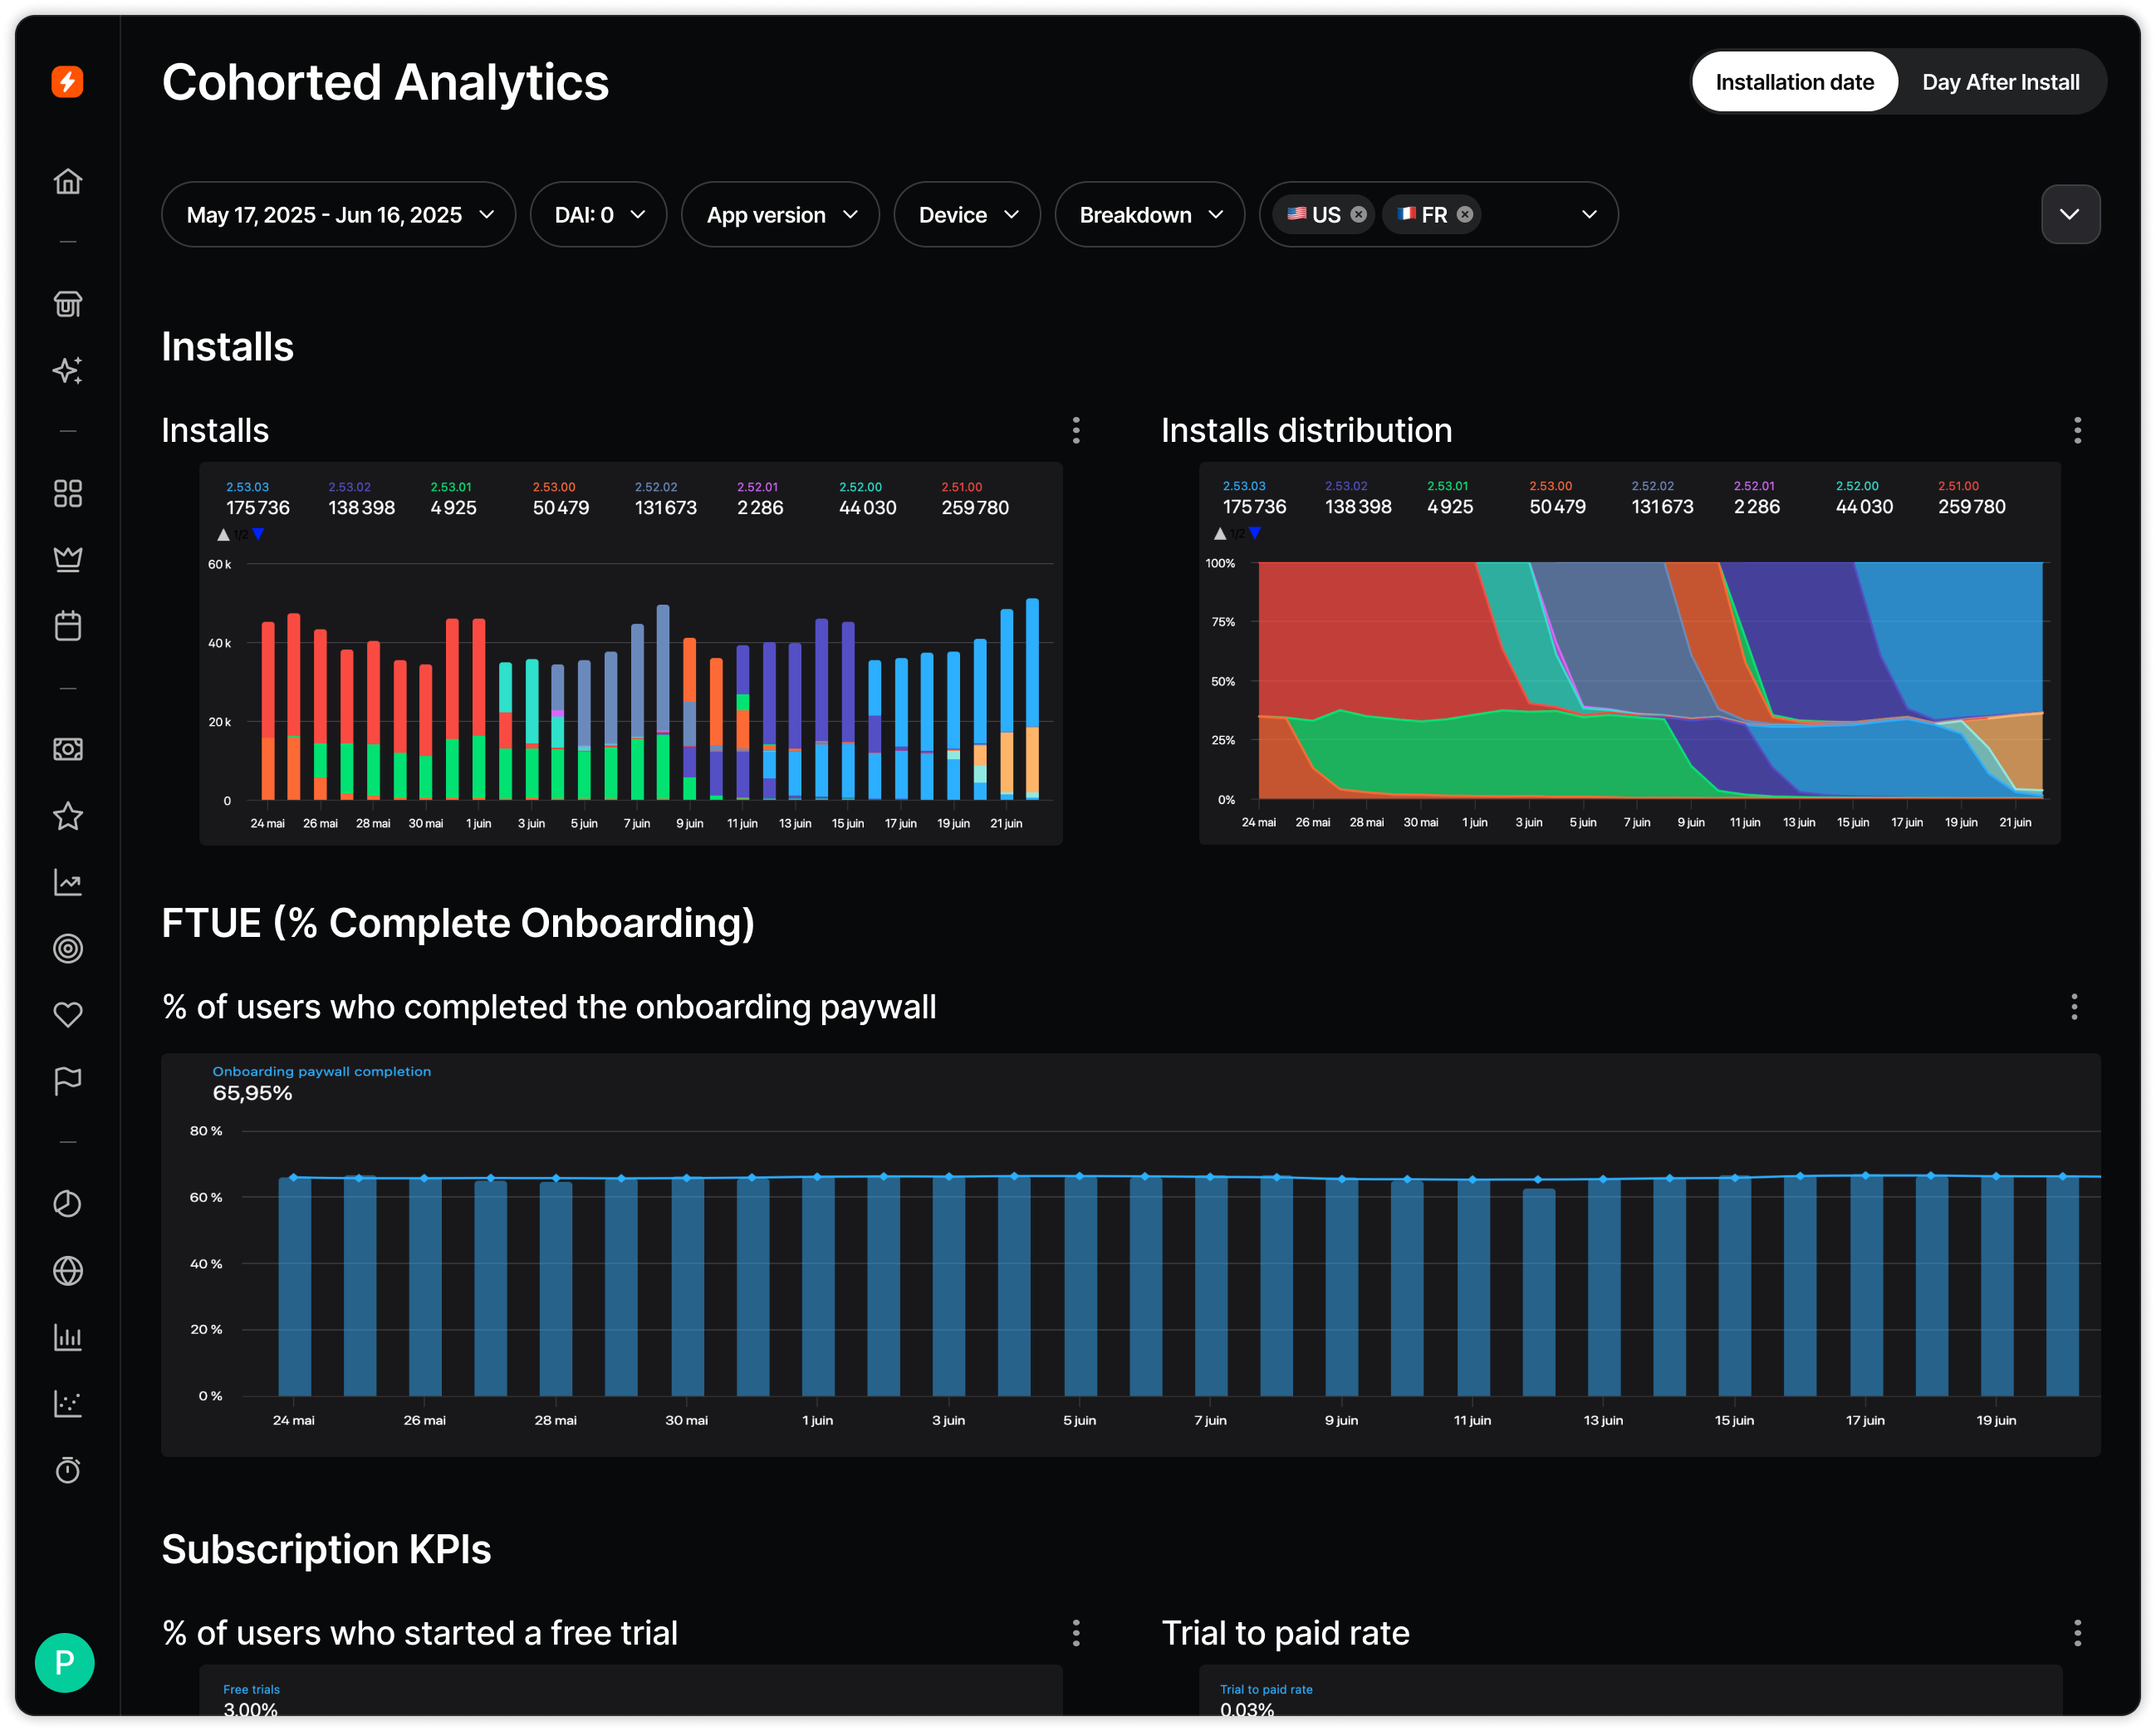Open the crown icon in sidebar
This screenshot has width=2156, height=1731.
(x=67, y=559)
